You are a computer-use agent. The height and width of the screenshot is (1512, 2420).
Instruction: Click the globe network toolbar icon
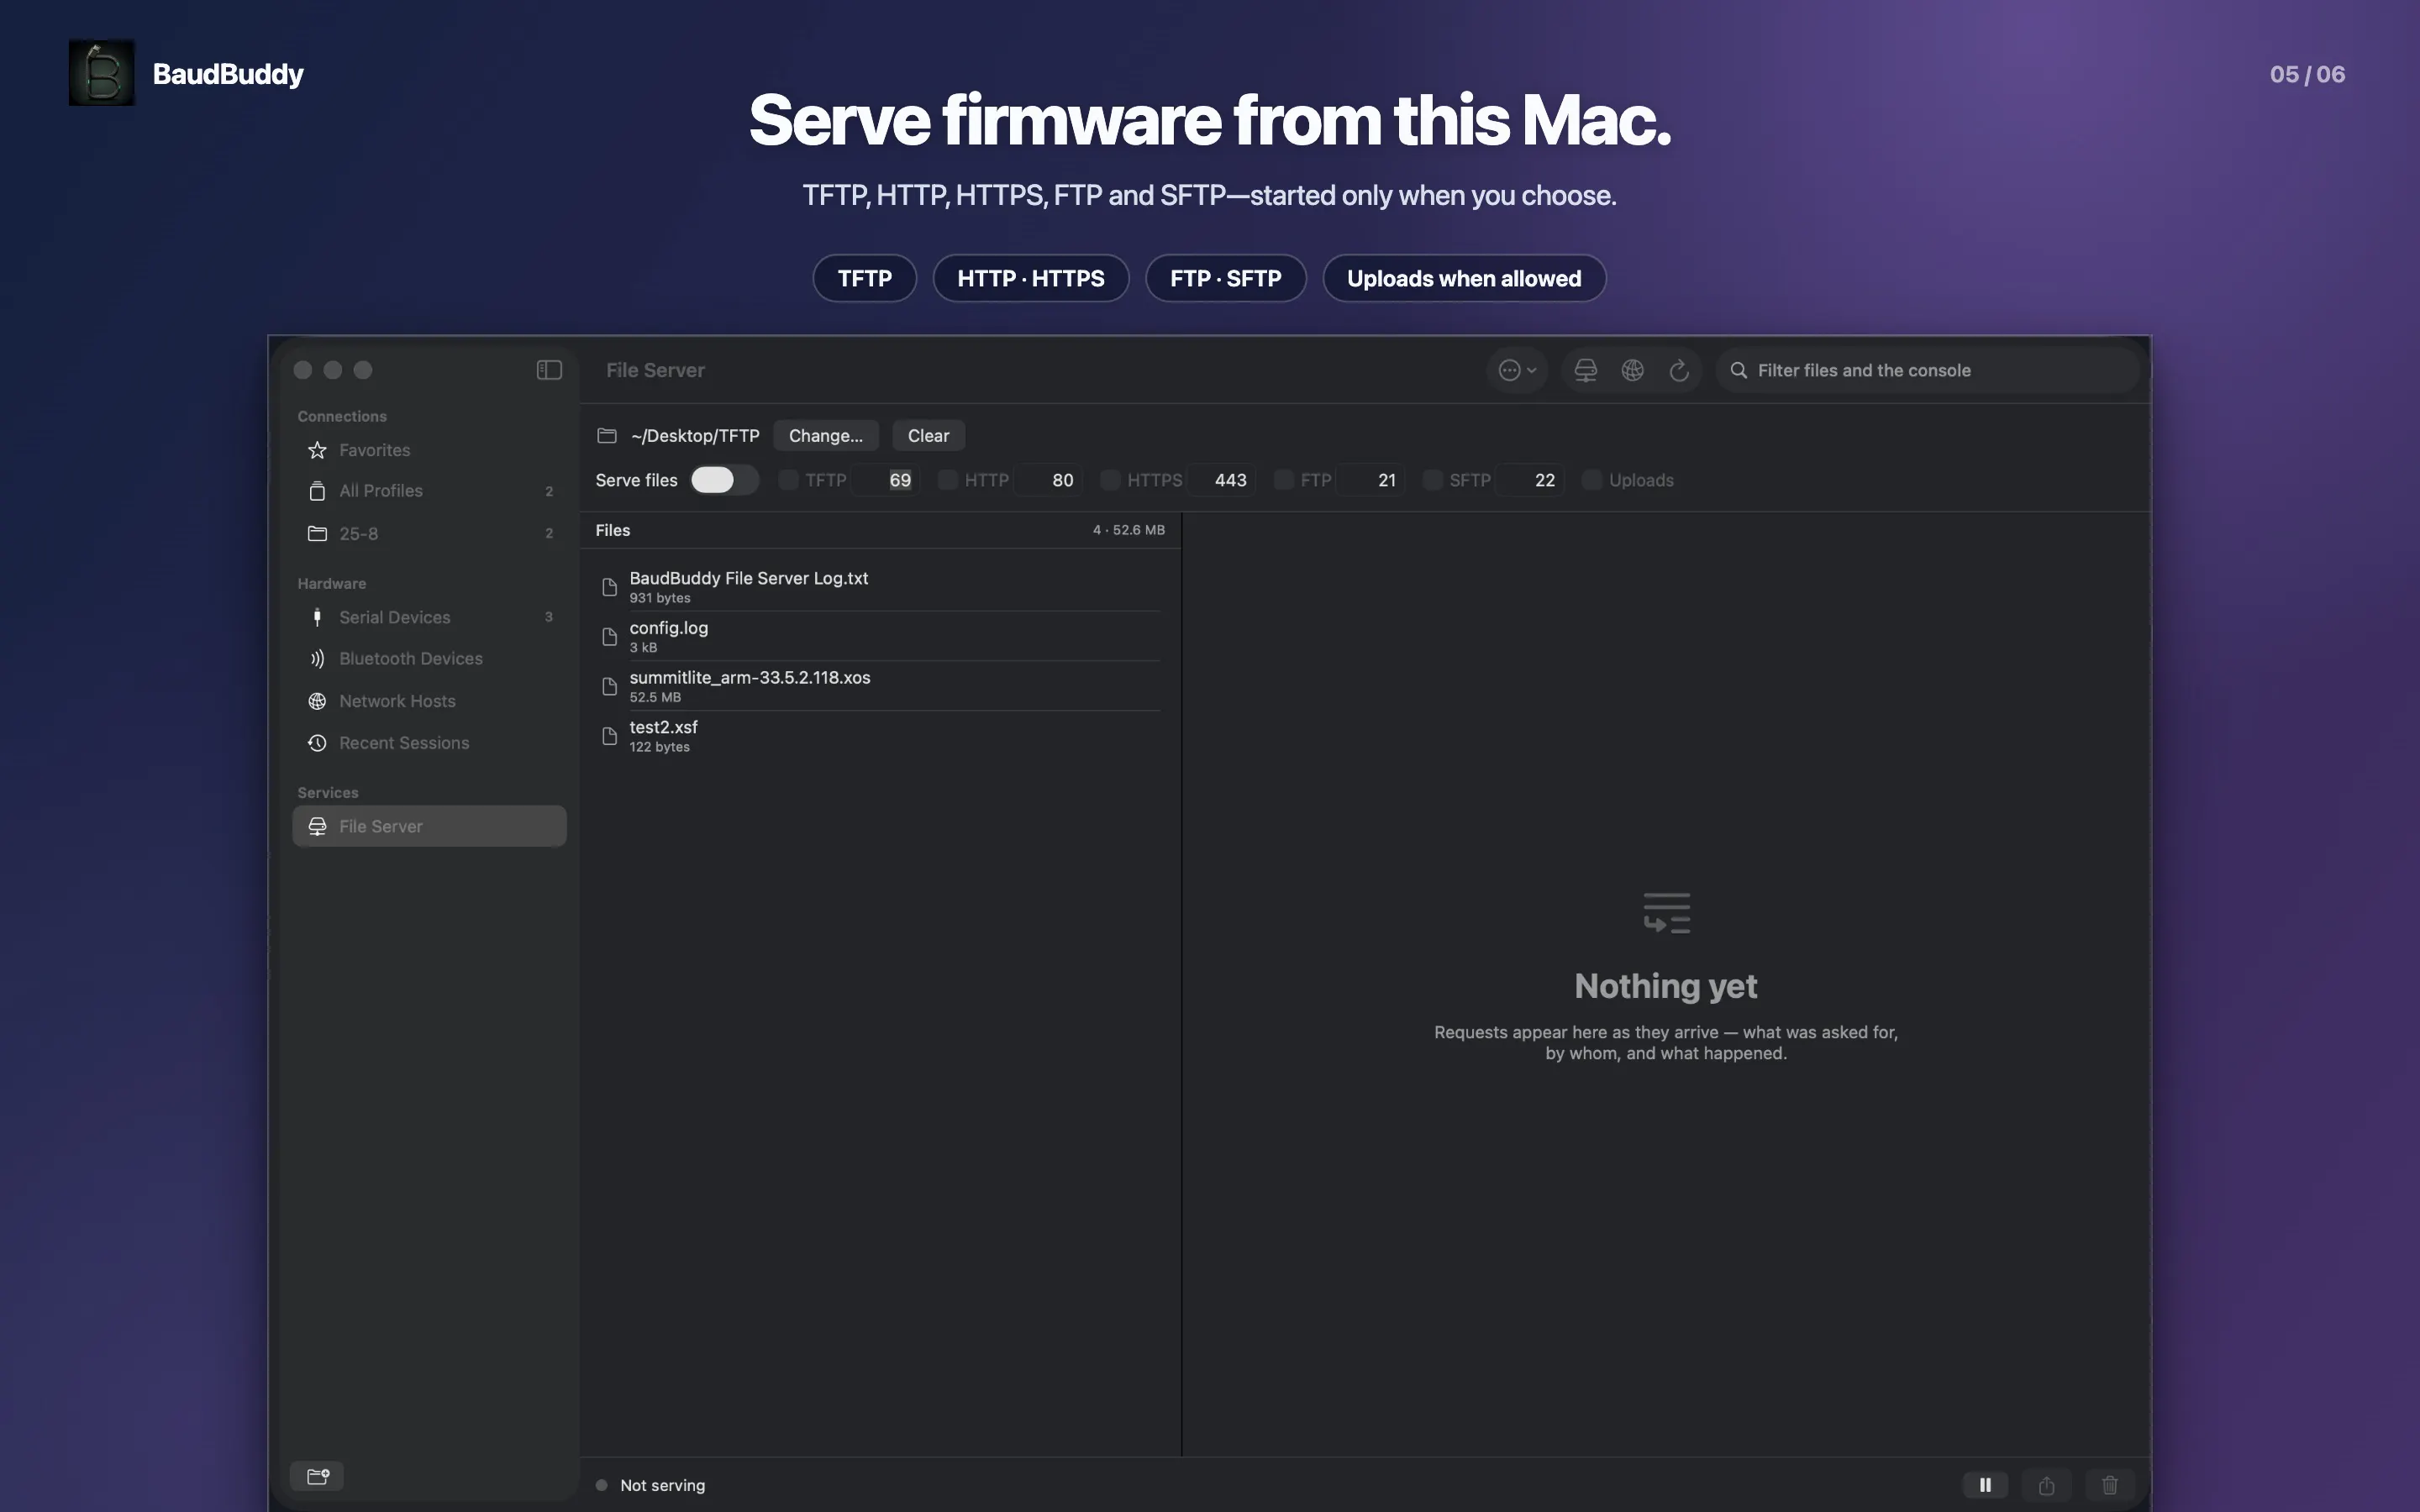(1632, 370)
